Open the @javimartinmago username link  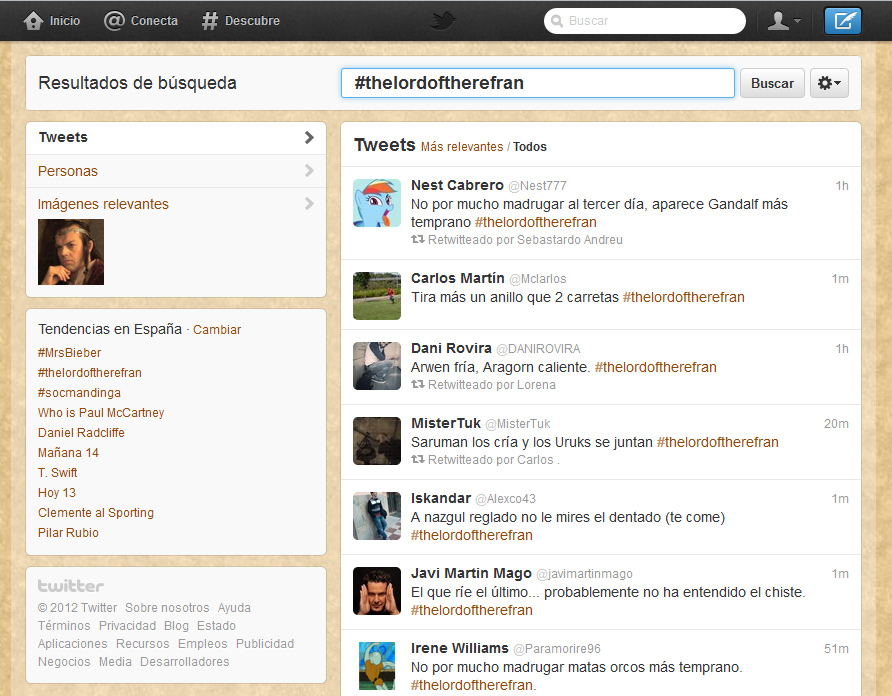[x=584, y=574]
